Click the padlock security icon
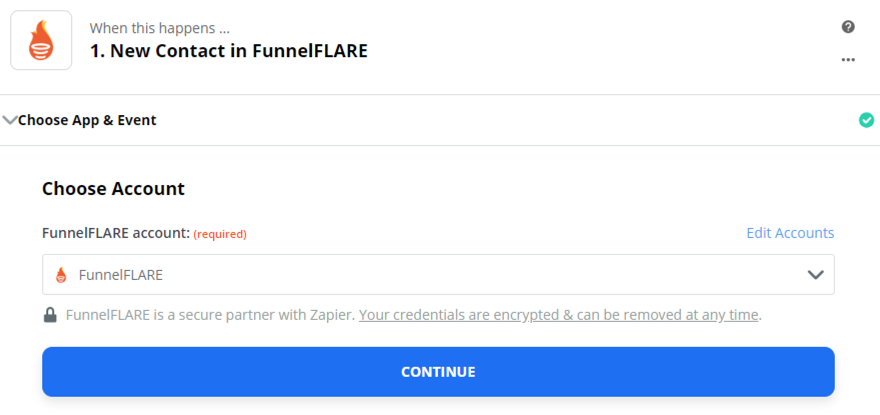 point(50,315)
